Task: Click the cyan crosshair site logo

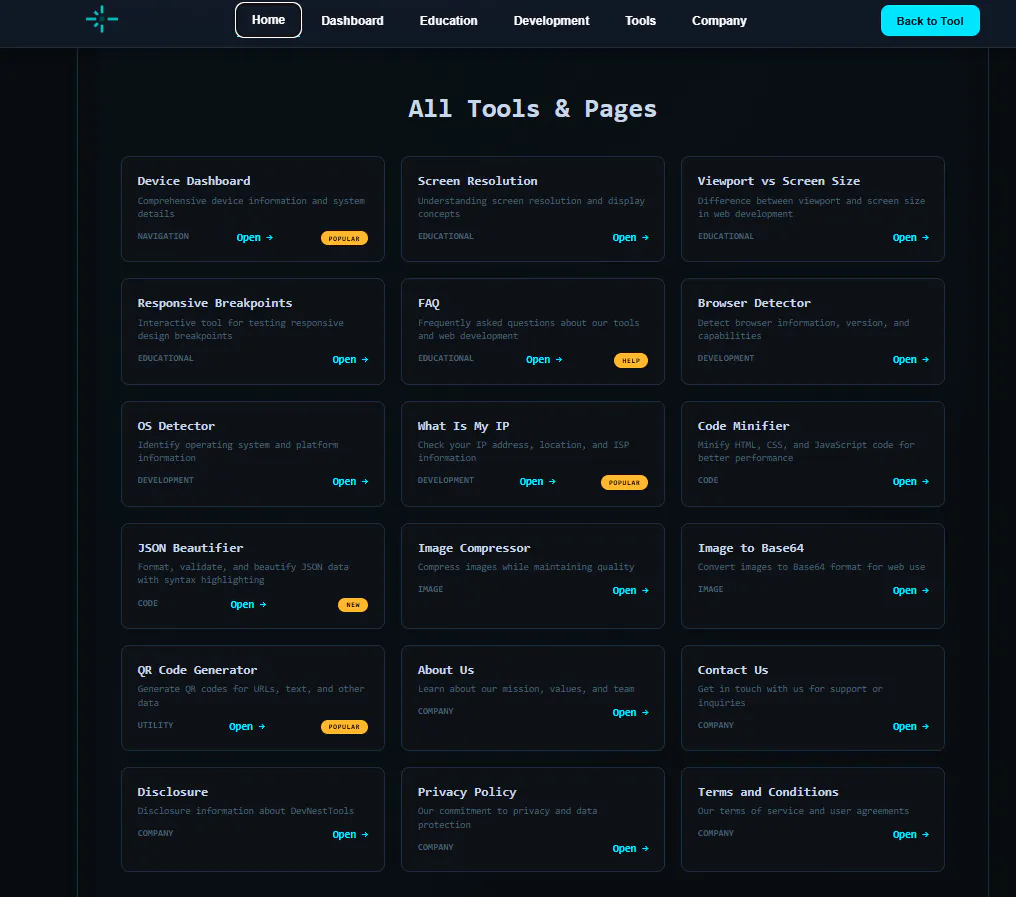Action: pyautogui.click(x=102, y=19)
